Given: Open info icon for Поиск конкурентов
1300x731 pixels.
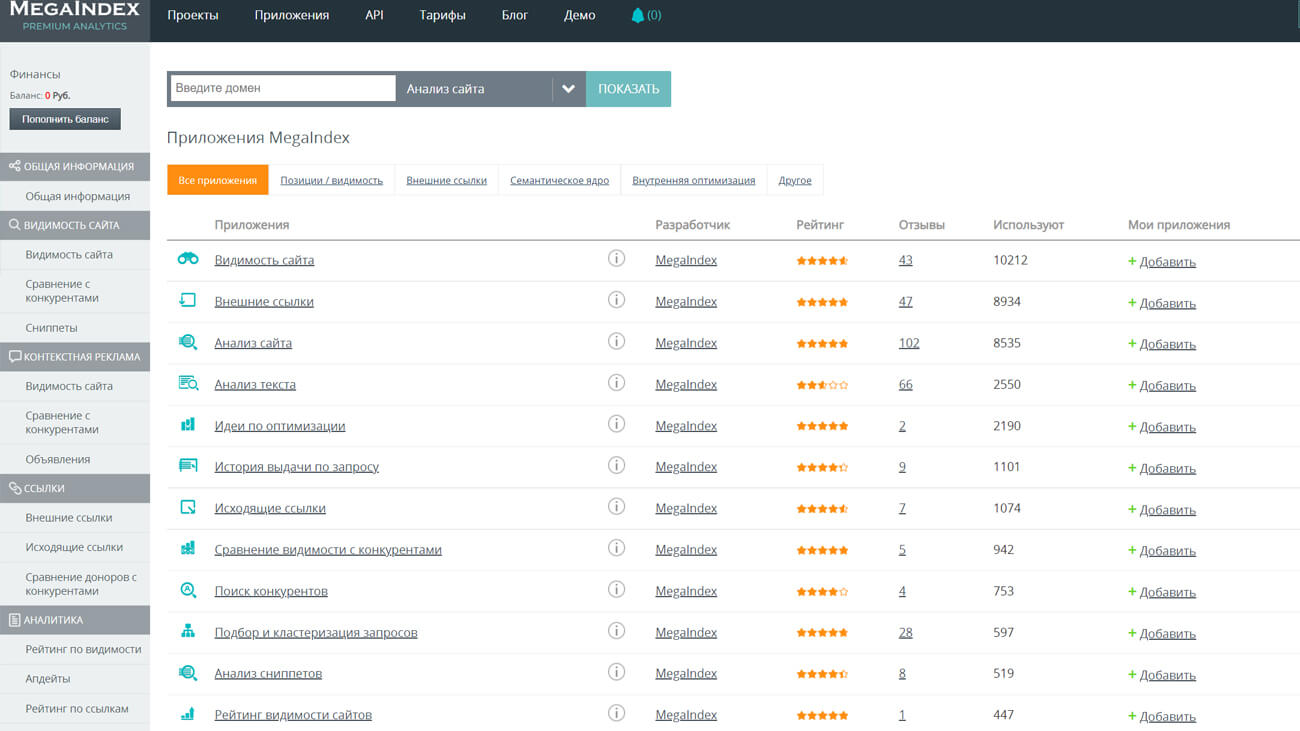Looking at the screenshot, I should (x=616, y=590).
